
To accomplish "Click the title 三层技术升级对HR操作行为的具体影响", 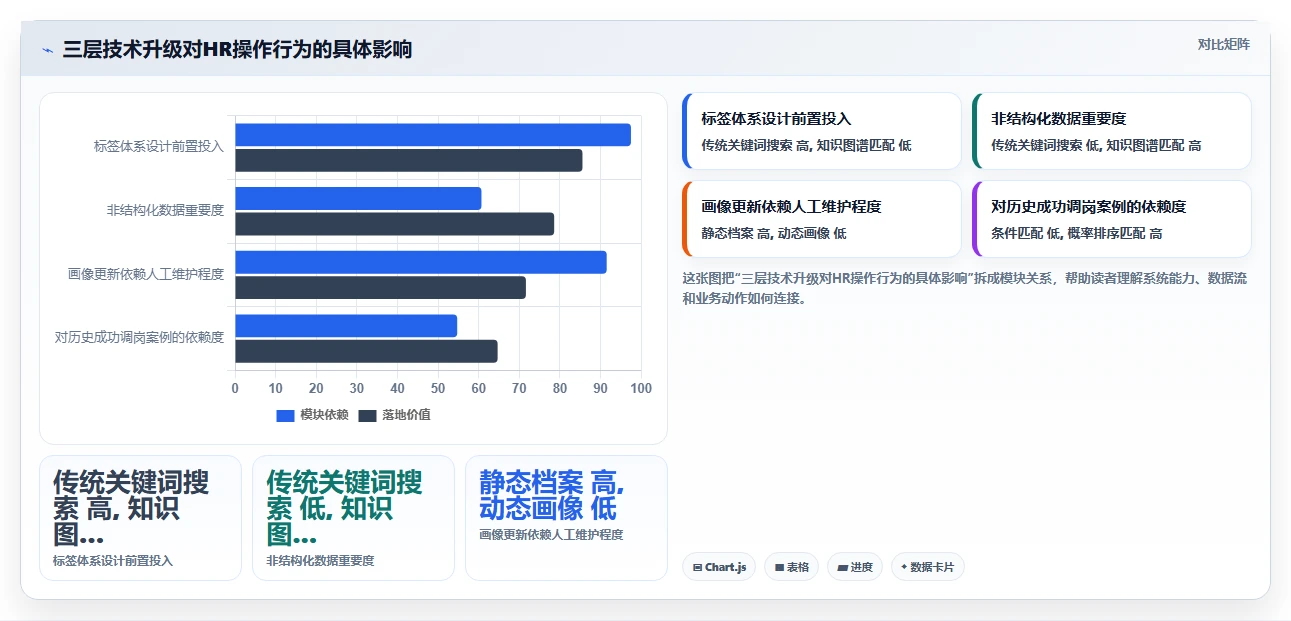I will pos(237,50).
